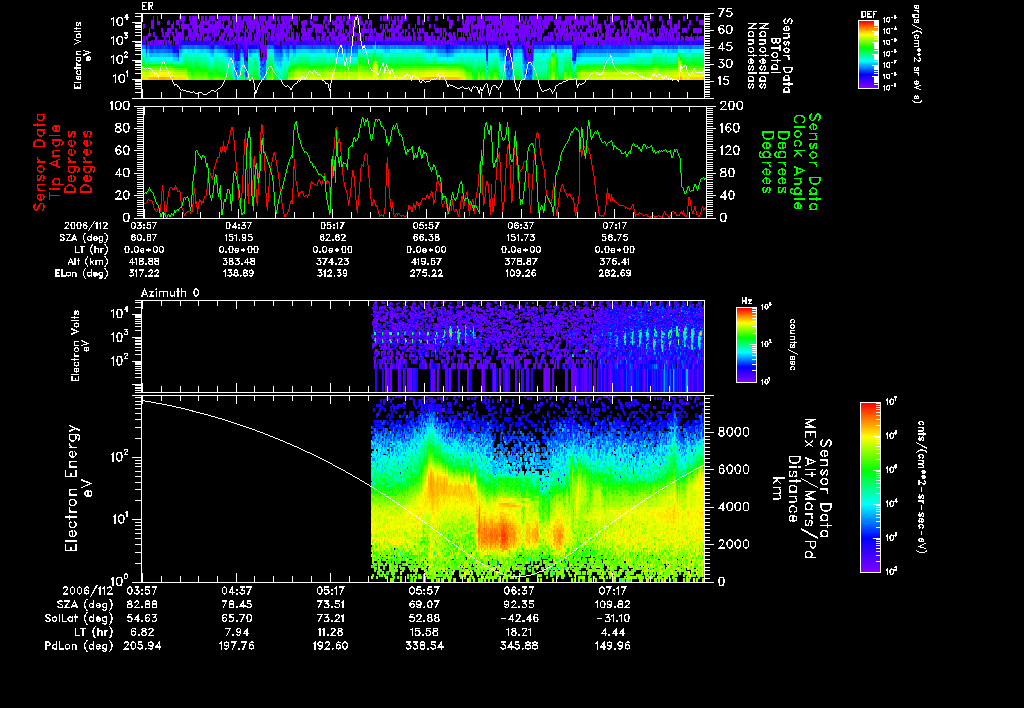Click the 'ergs/(cm**2 sr eV s)' units label
Screen dimensions: 1024x708
click(x=916, y=54)
